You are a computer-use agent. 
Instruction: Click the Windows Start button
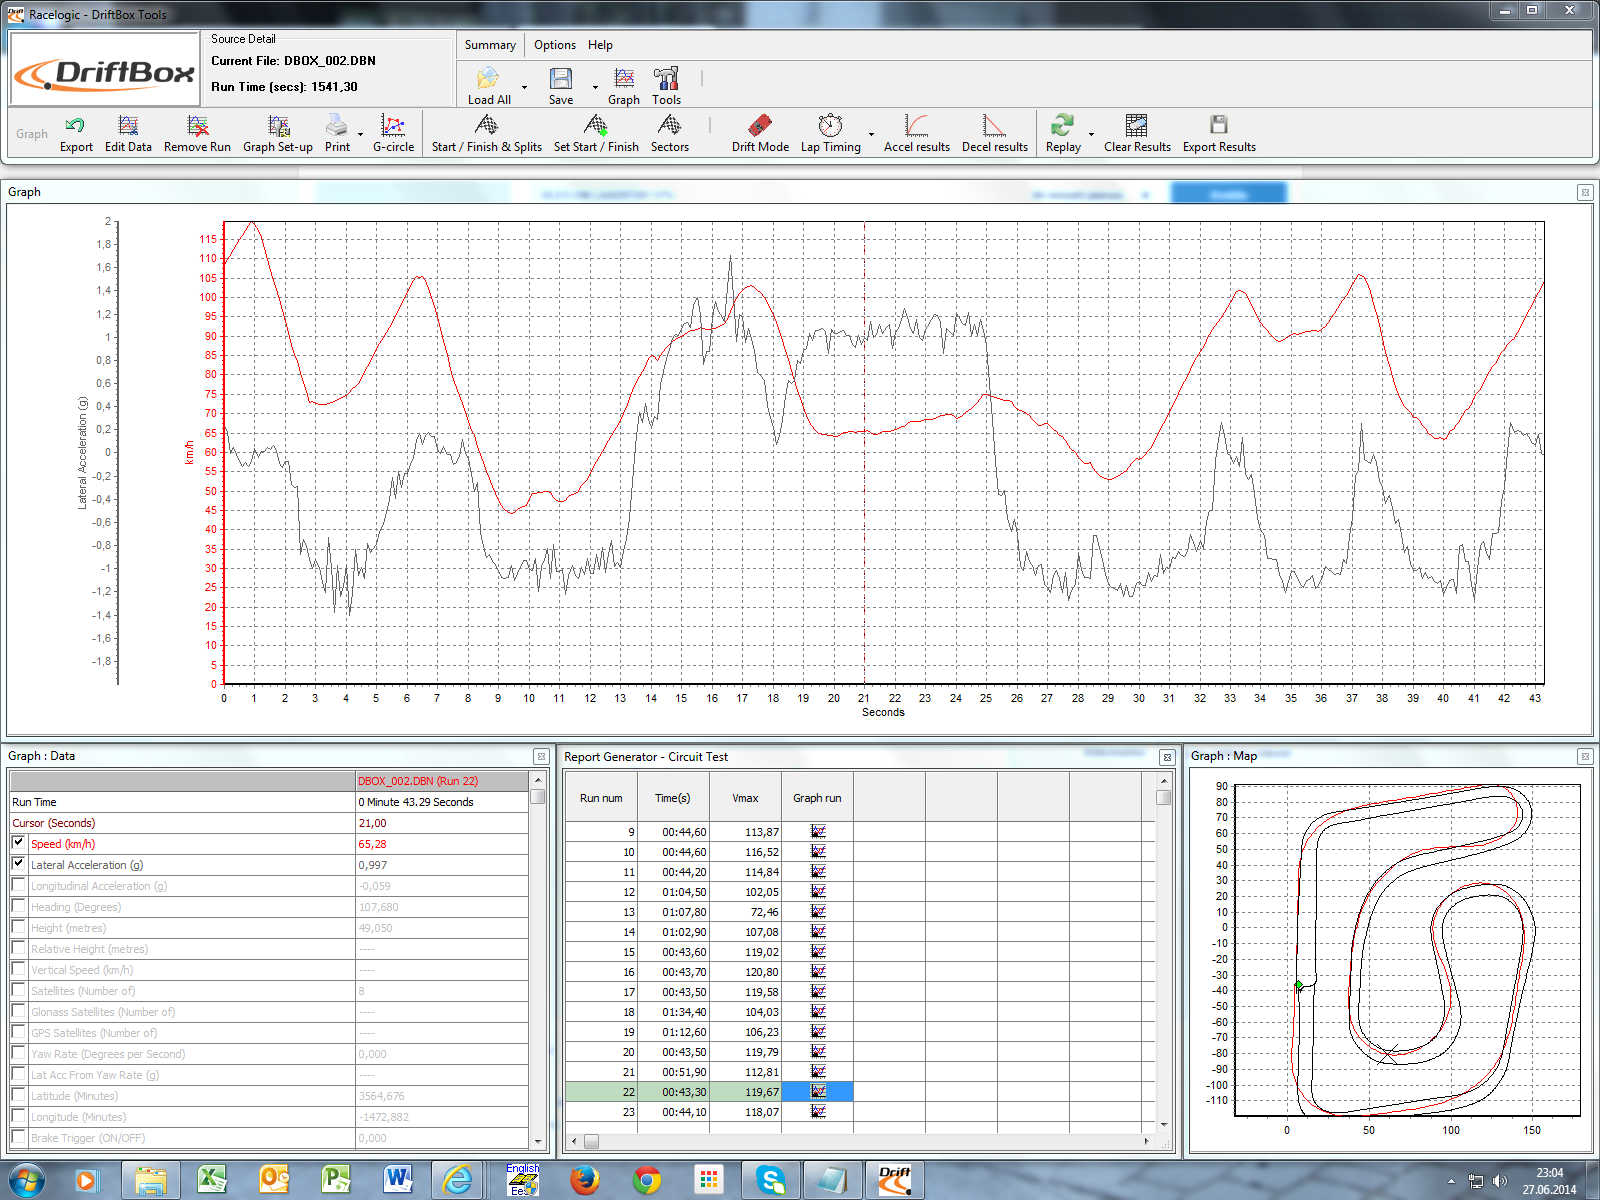(x=24, y=1181)
